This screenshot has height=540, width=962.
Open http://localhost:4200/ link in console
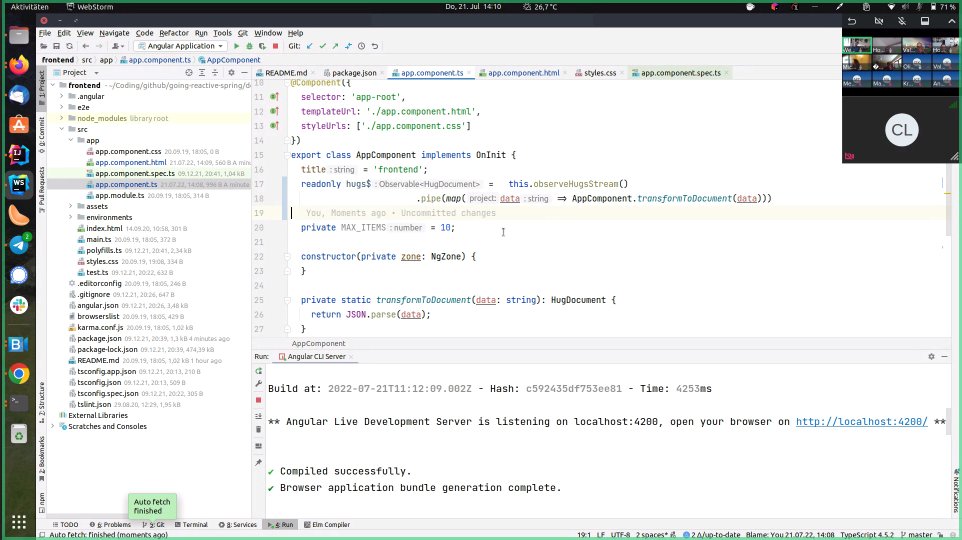(861, 422)
